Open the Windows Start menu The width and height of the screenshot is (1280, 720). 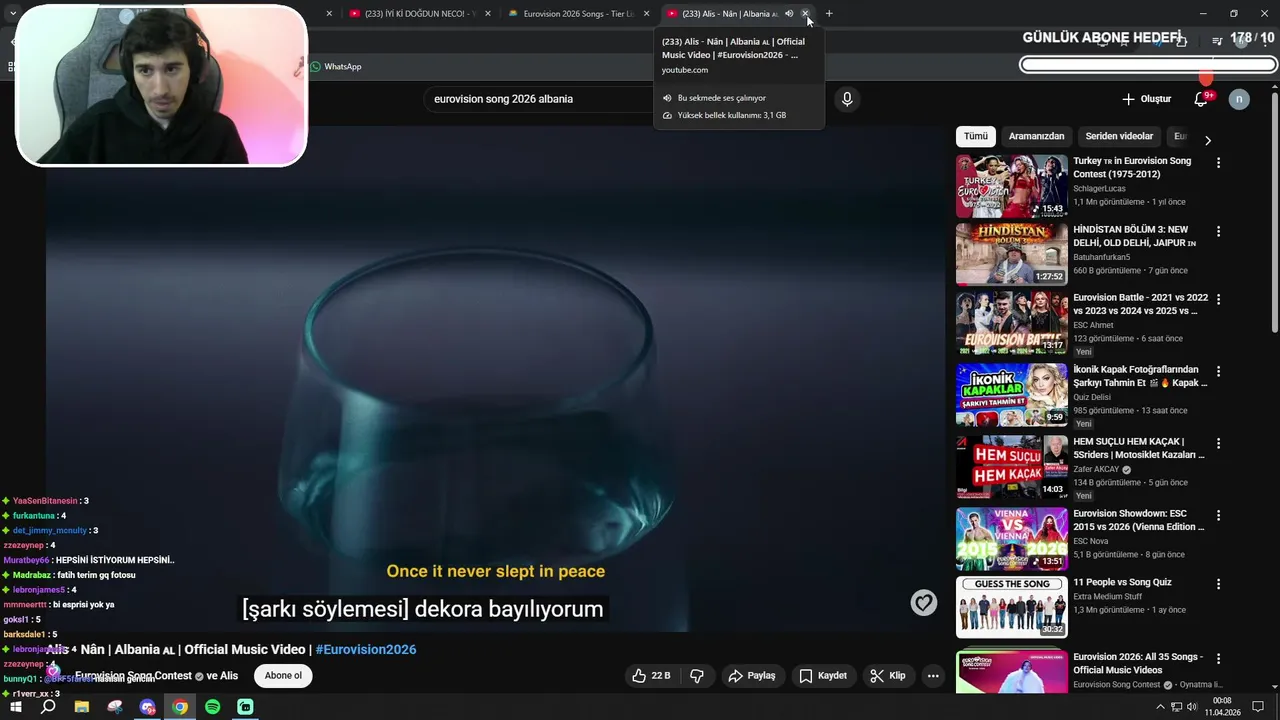click(16, 707)
